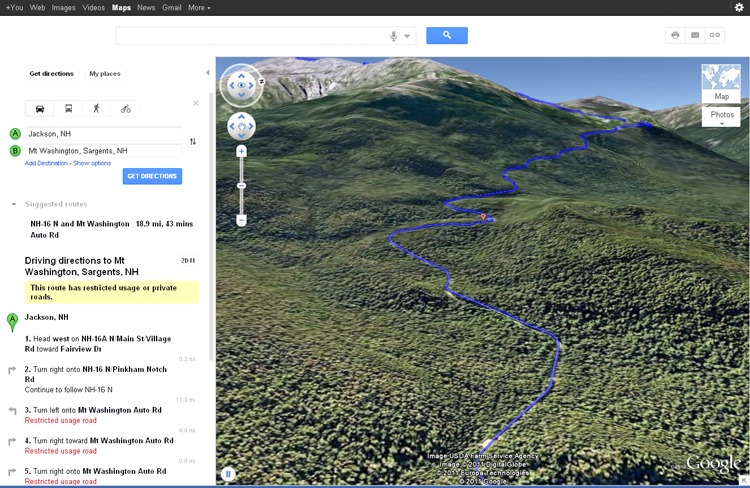Image resolution: width=750 pixels, height=488 pixels.
Task: Pause the 3D route flyover
Action: (x=228, y=474)
